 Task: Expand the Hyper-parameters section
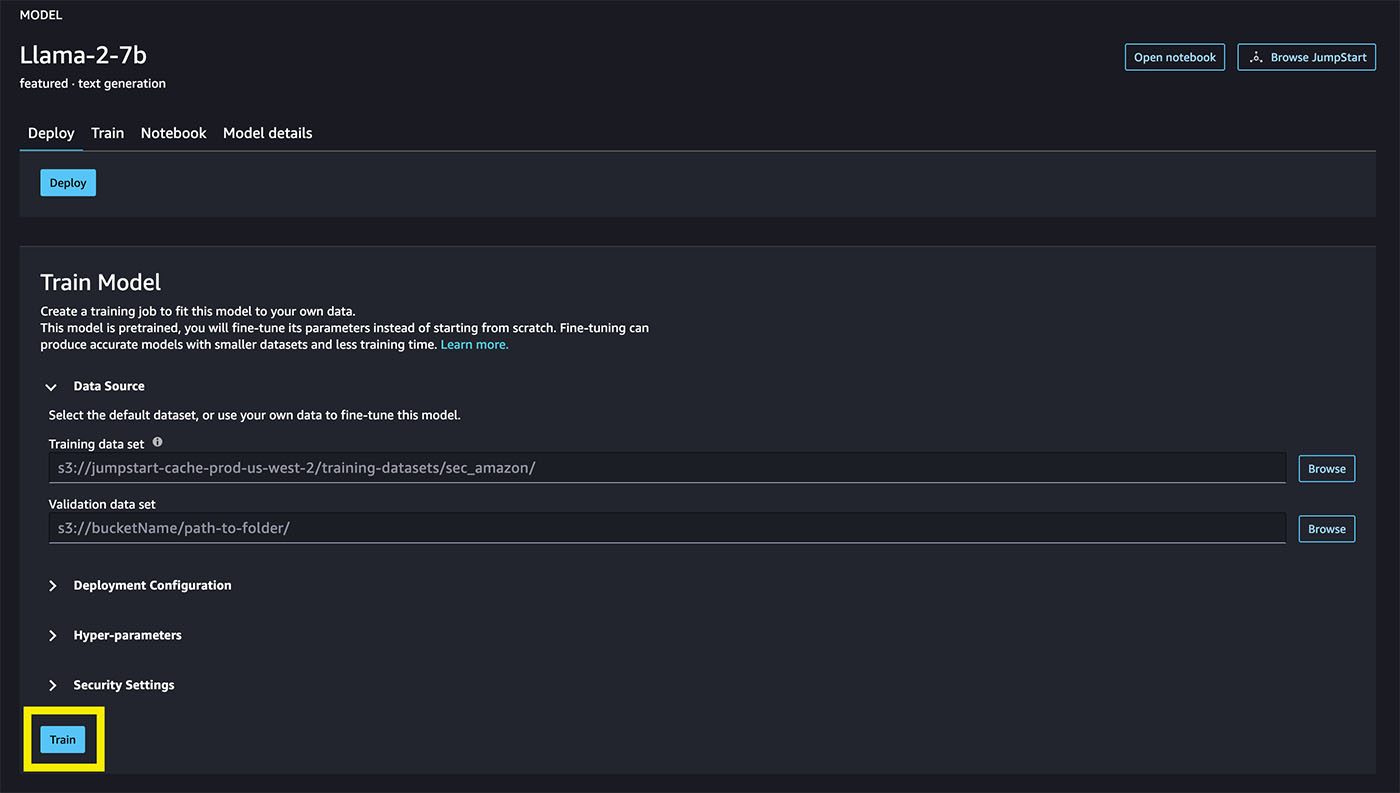point(115,636)
